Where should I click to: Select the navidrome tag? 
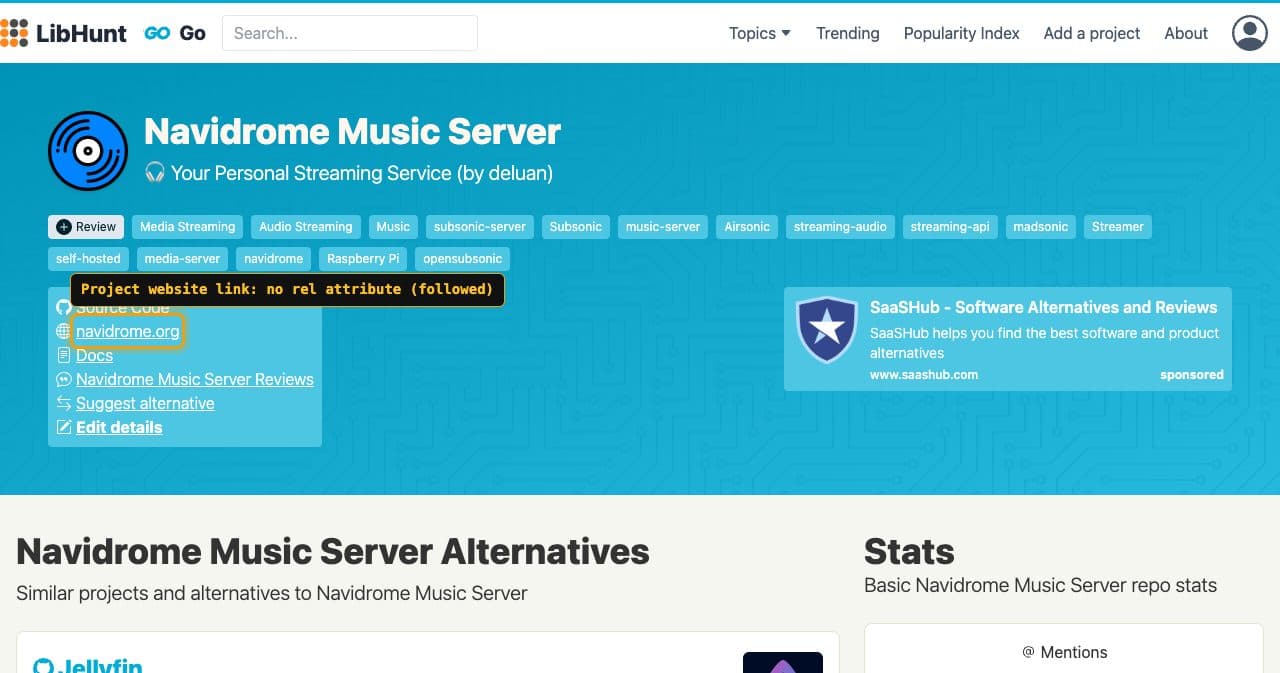[274, 259]
